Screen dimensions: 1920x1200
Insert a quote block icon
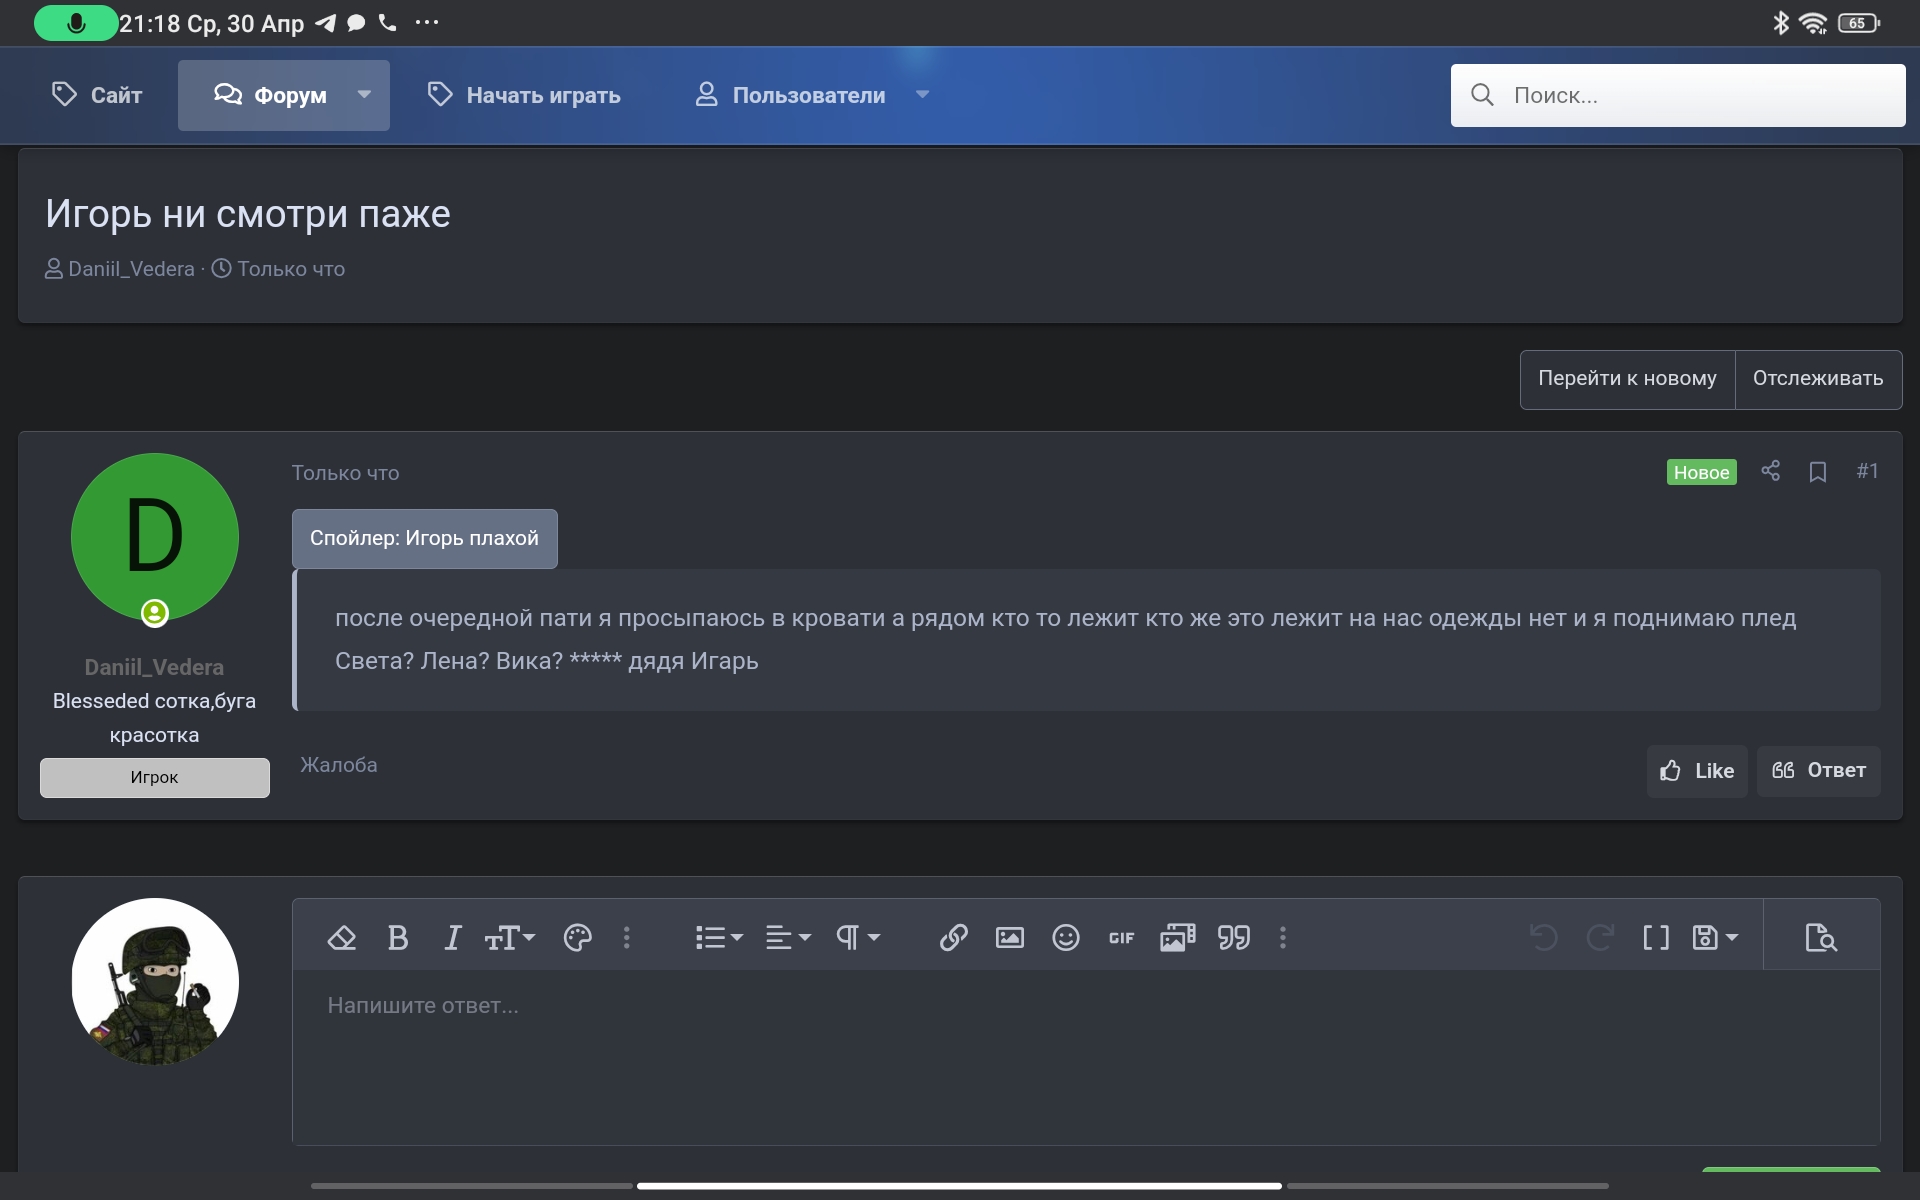[1234, 938]
